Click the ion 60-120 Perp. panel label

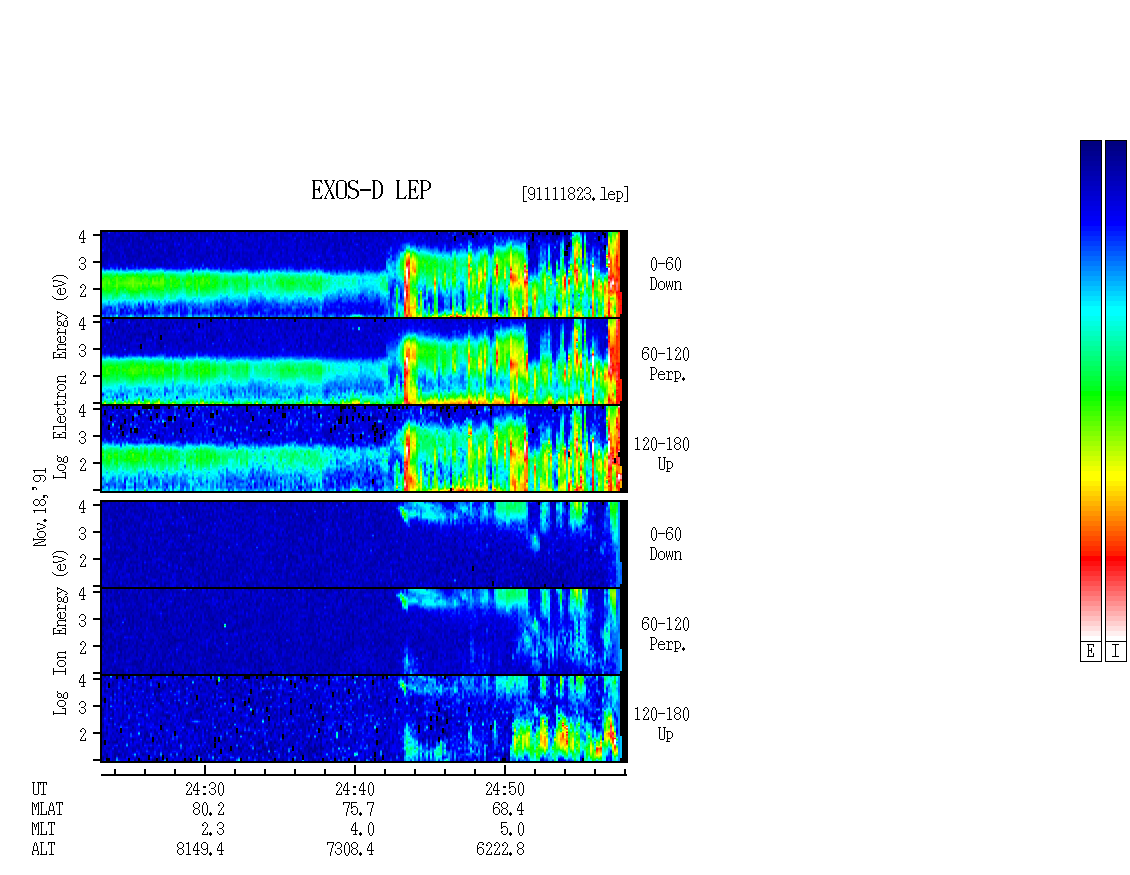665,634
